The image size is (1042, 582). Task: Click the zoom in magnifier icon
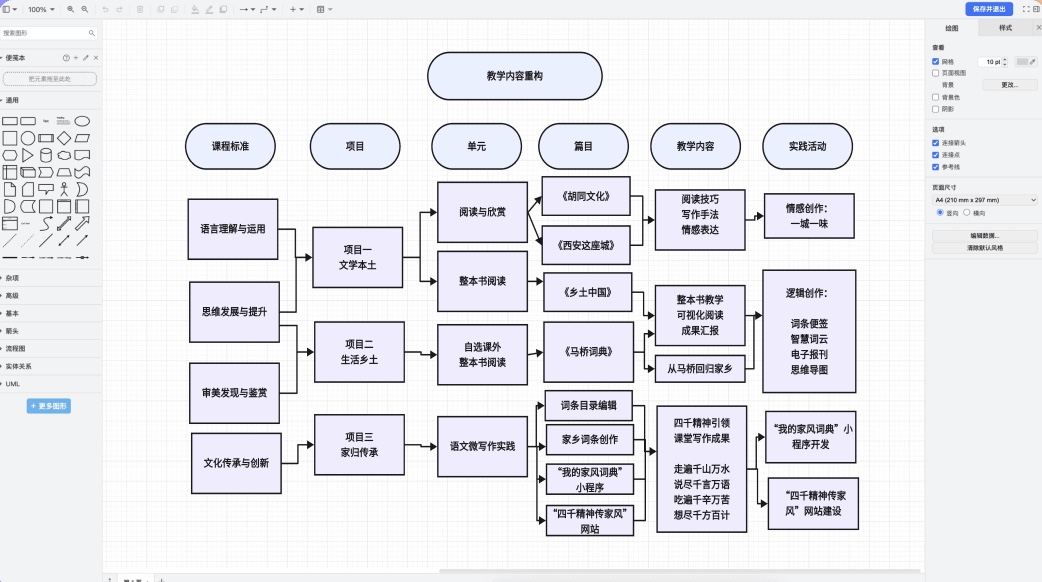(x=70, y=9)
